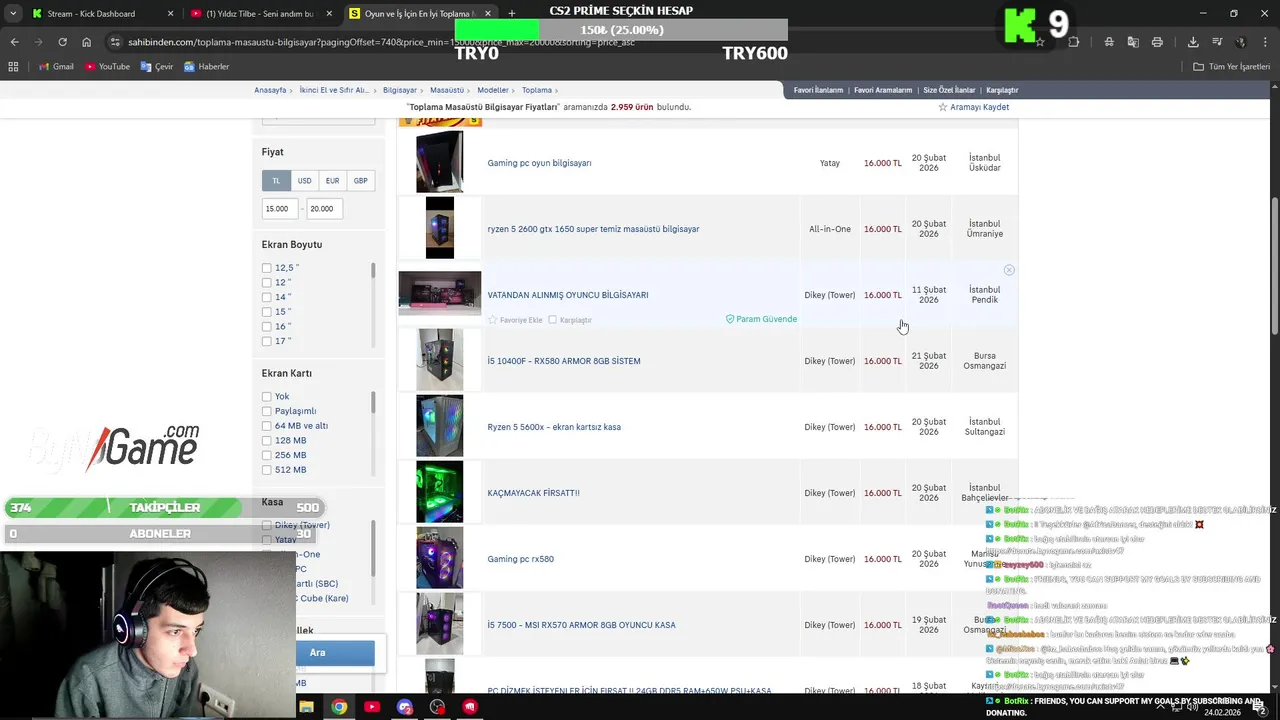Viewport: 1280px width, 720px height.
Task: Expand the Toplama breadcrumb
Action: point(537,90)
